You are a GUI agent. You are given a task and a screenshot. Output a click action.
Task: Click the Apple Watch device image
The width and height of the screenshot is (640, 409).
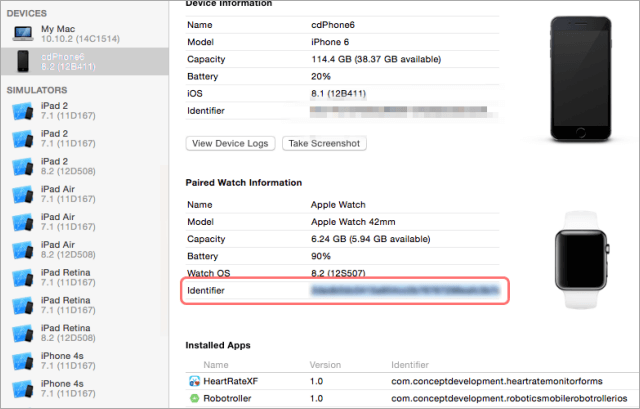[x=581, y=260]
